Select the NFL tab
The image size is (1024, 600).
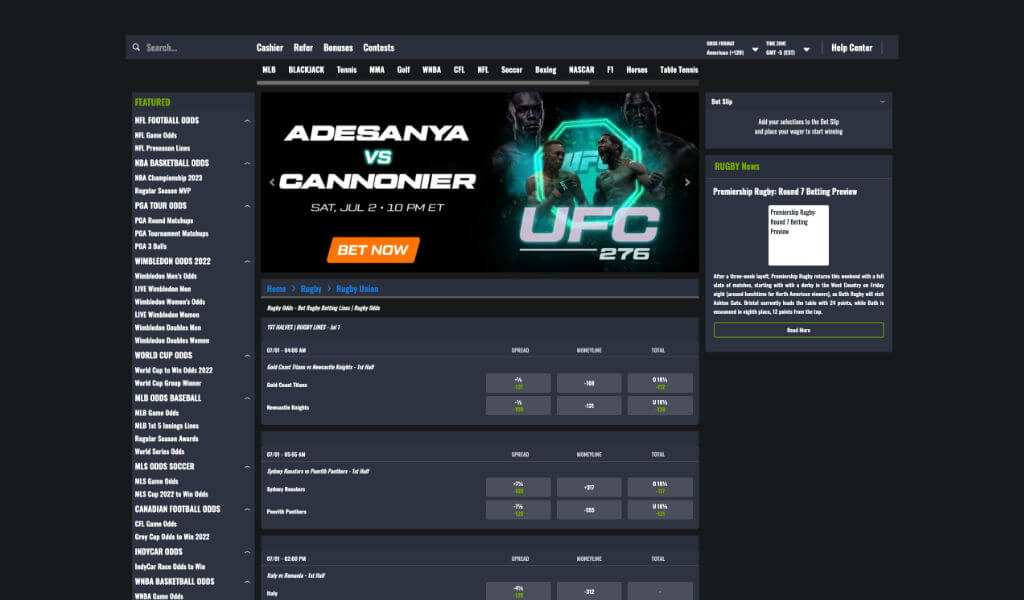coord(483,70)
